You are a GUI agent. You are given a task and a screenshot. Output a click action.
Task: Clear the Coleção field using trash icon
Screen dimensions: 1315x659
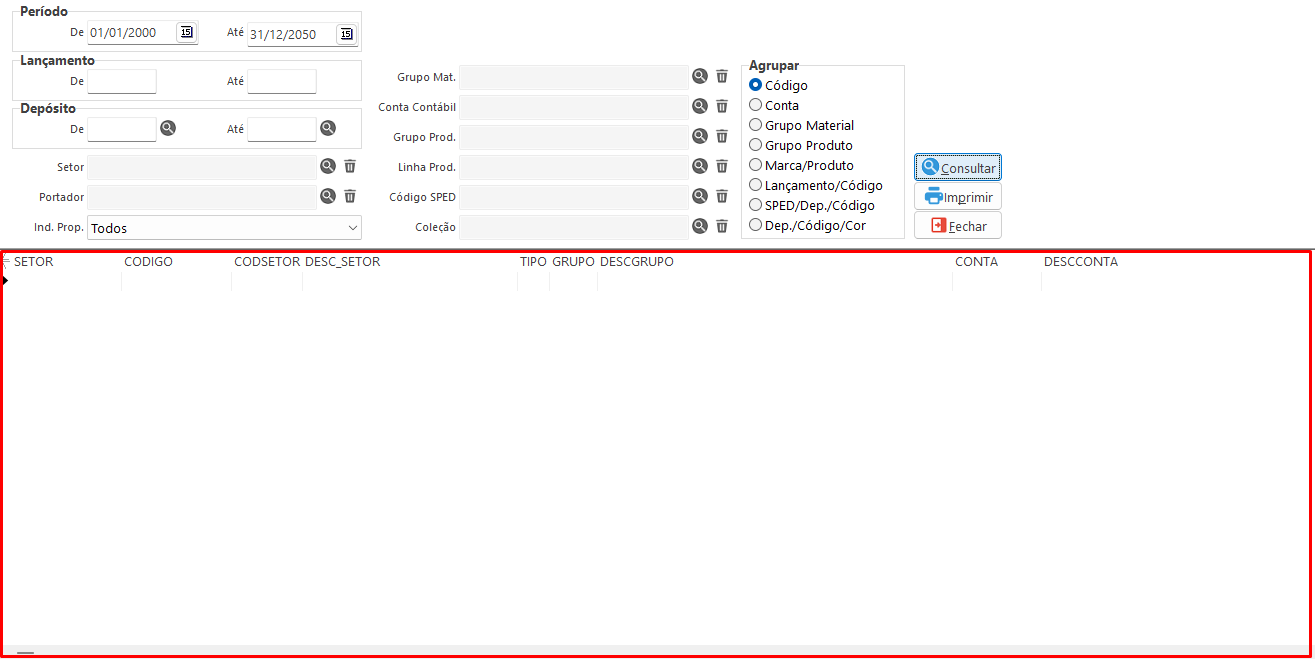pos(722,226)
